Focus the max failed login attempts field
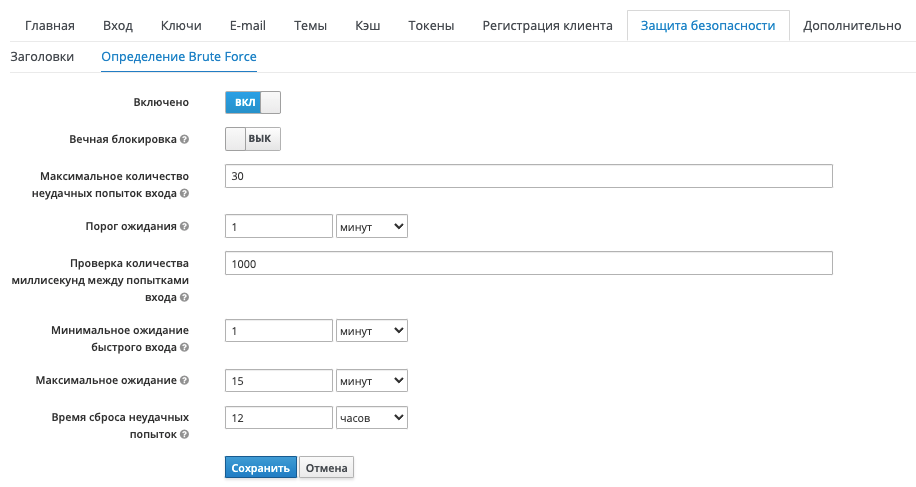 click(529, 176)
